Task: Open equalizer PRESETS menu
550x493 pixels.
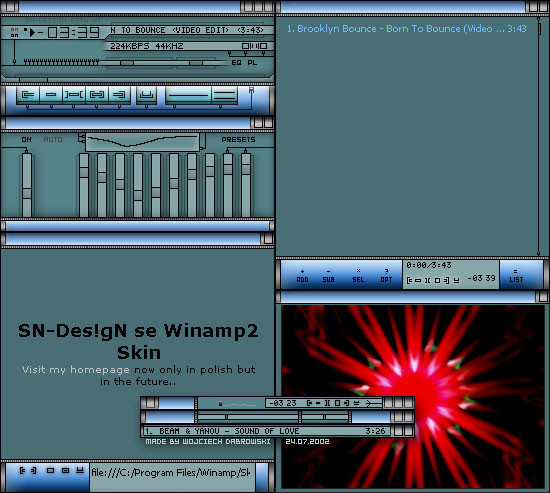Action: pos(238,140)
